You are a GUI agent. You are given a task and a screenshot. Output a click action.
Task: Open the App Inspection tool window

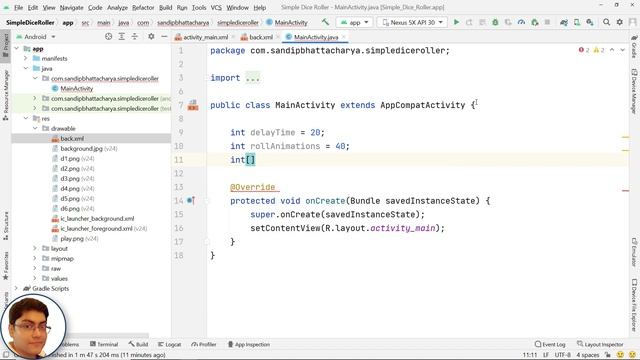(249, 344)
